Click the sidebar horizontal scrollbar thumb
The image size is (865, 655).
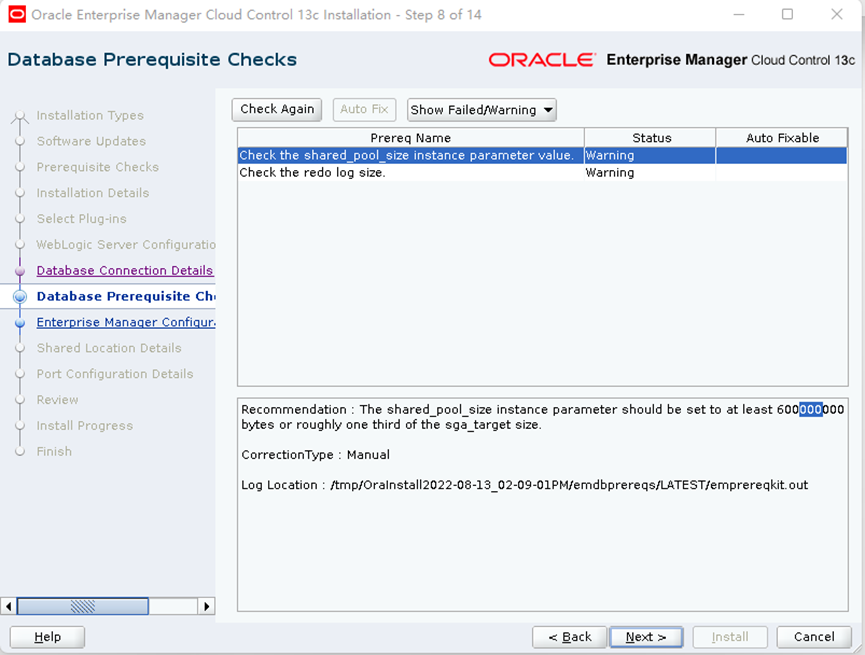click(82, 606)
